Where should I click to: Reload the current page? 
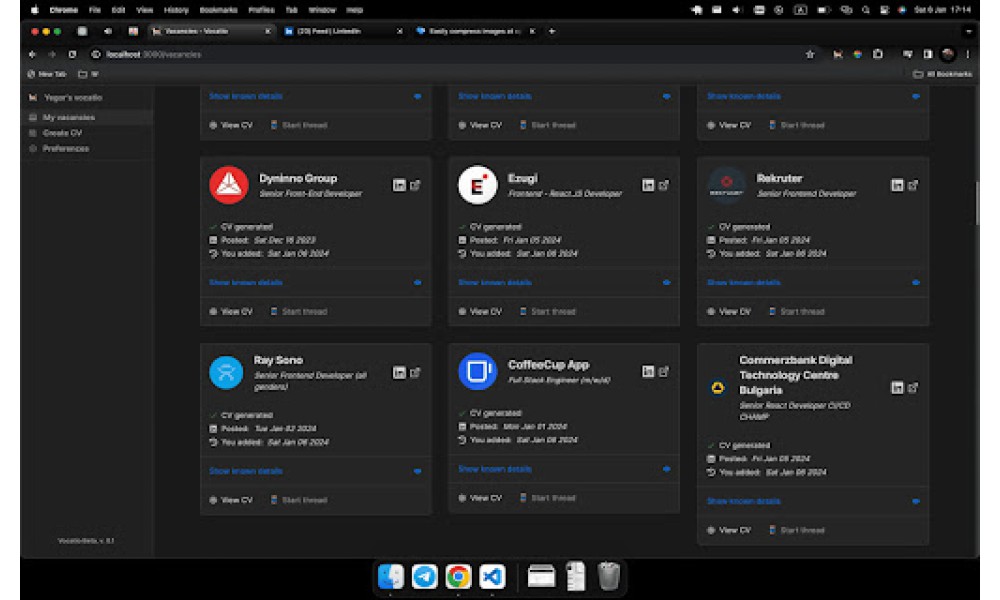pyautogui.click(x=72, y=55)
